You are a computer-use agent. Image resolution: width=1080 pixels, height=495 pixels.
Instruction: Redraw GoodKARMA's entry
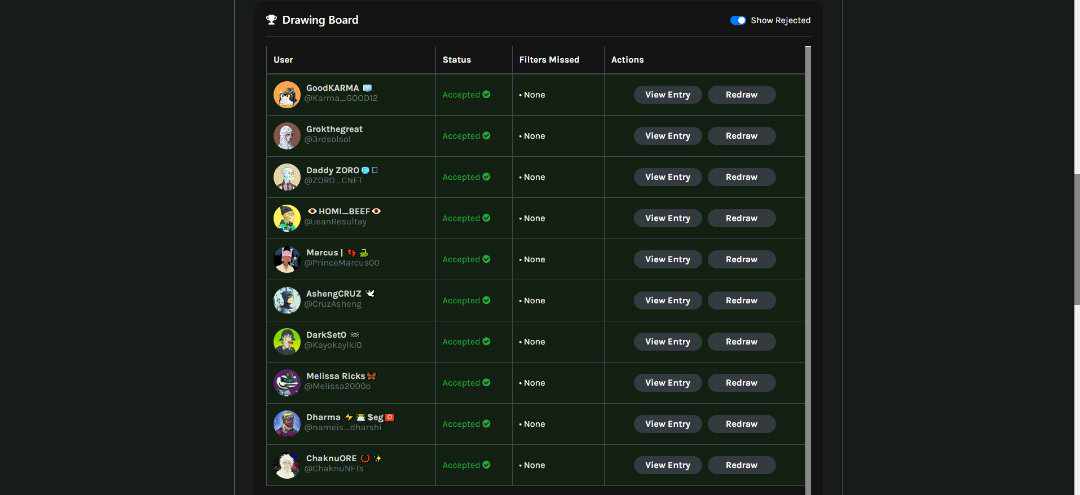point(741,95)
